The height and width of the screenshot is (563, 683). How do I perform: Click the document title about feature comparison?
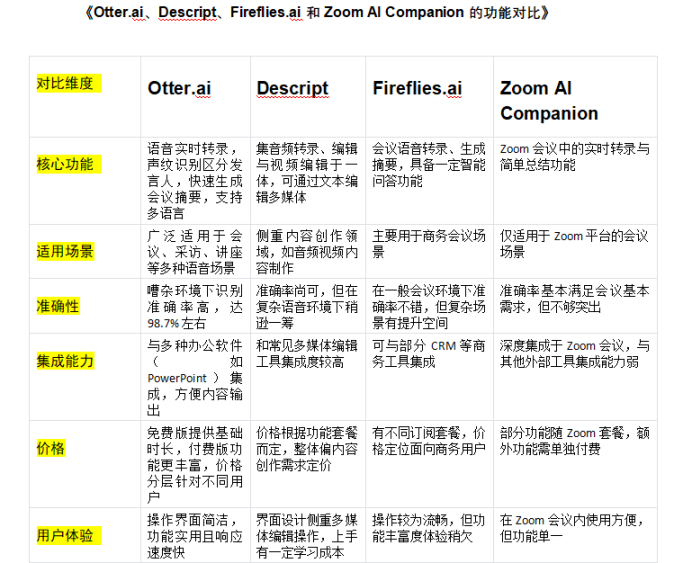click(x=317, y=13)
